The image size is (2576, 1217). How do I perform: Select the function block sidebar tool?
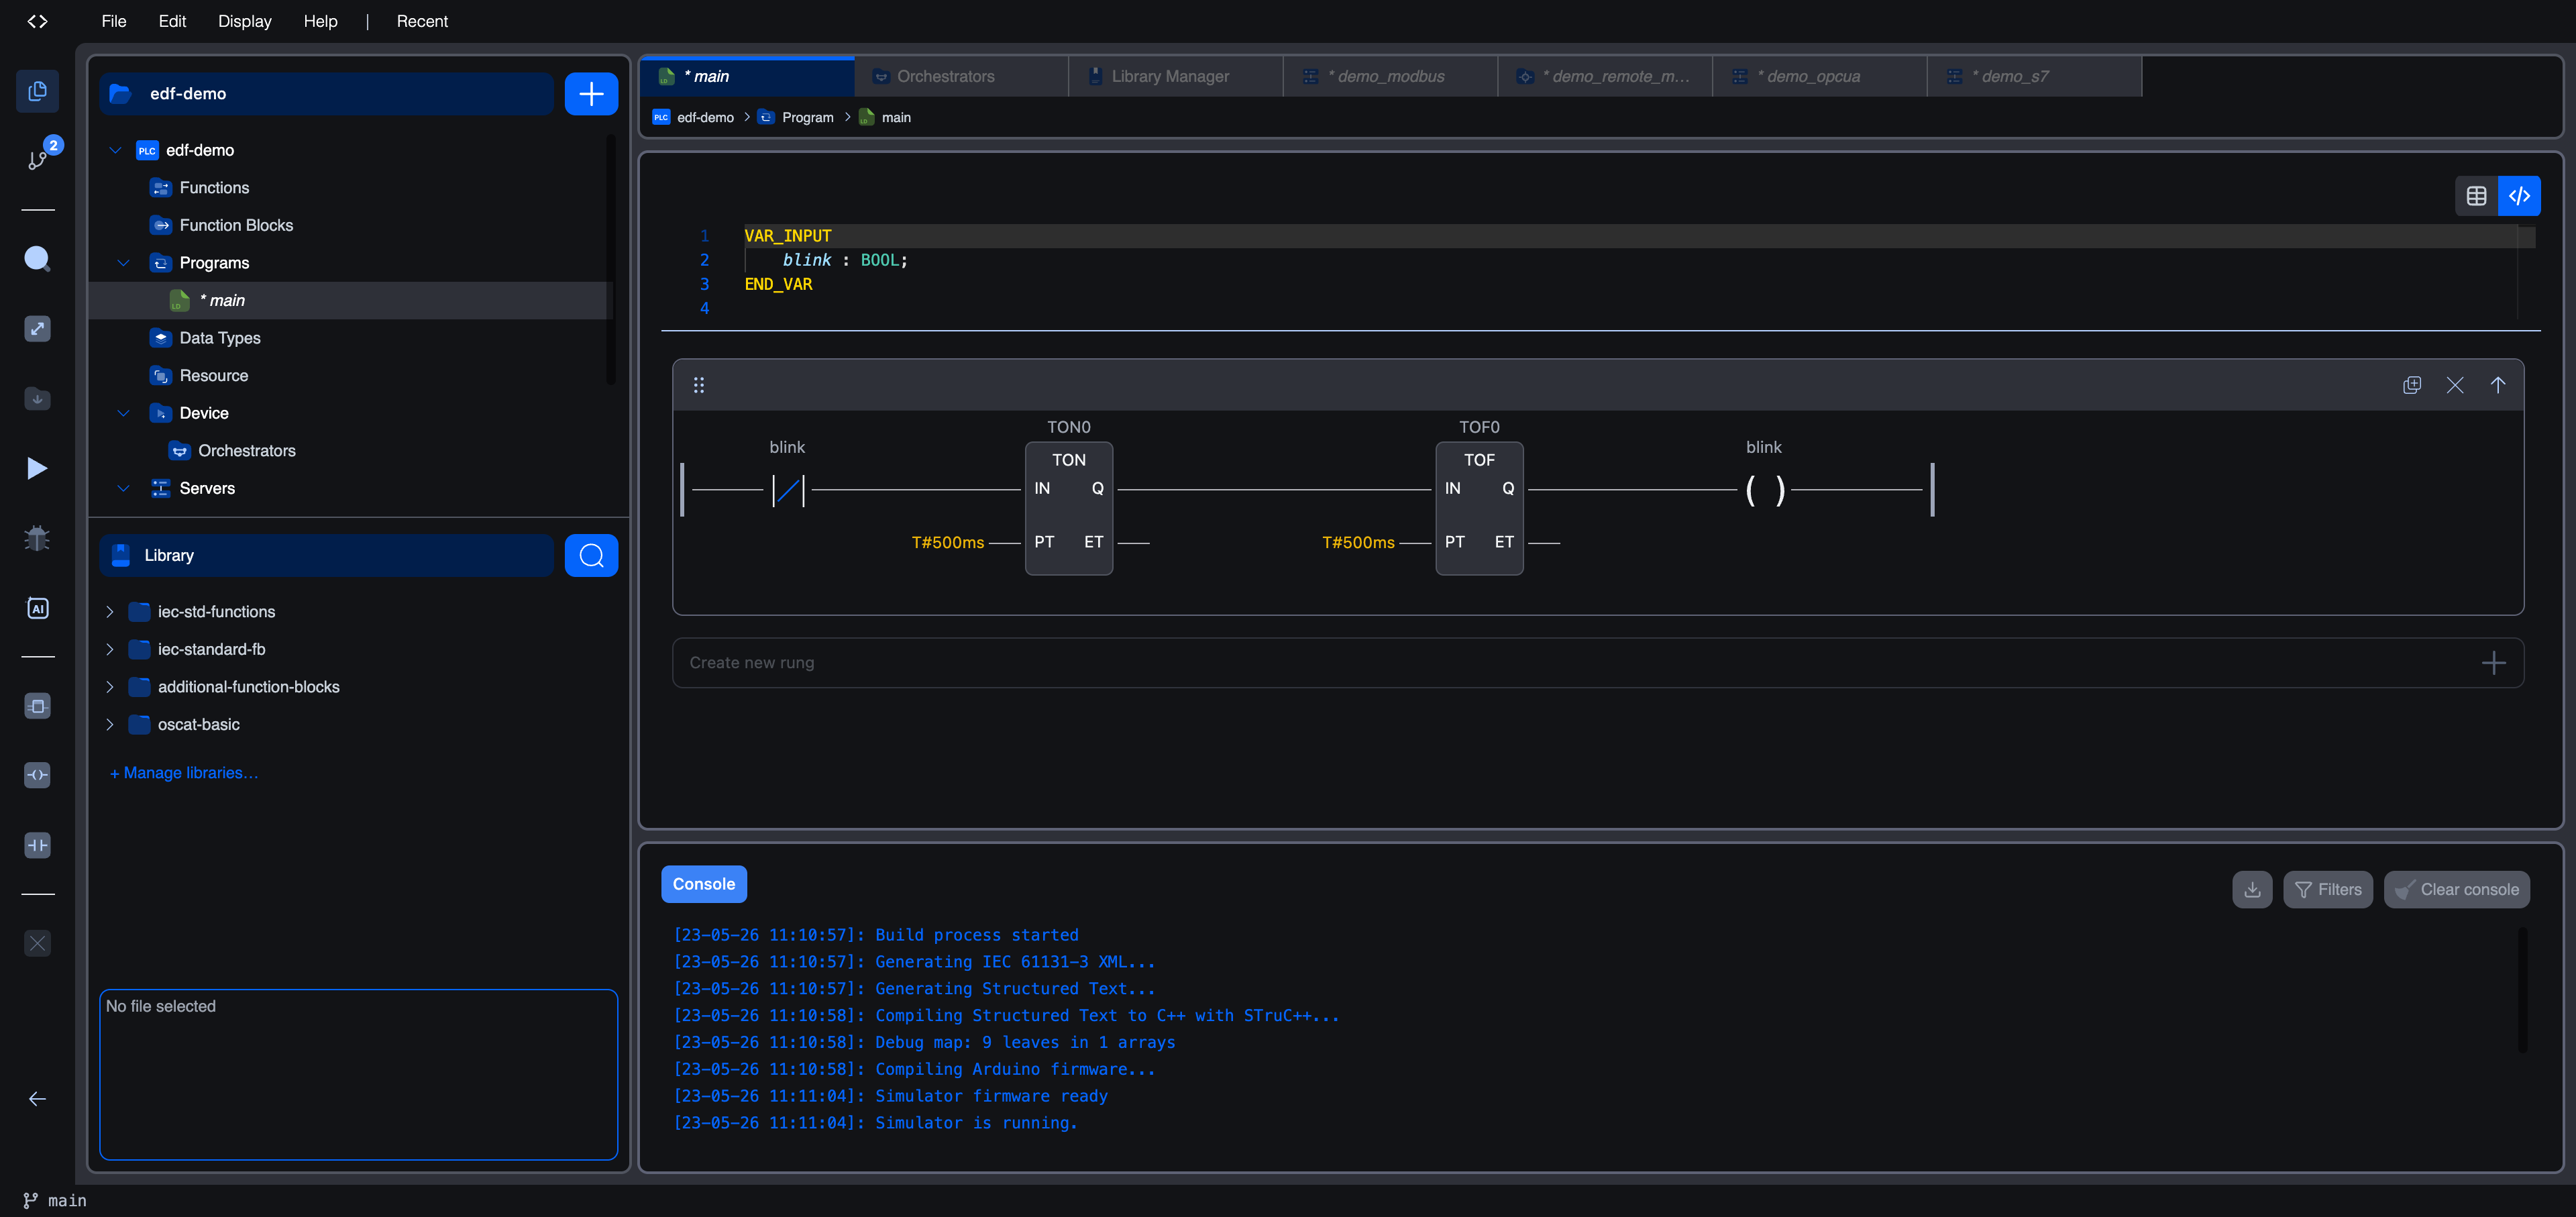[x=37, y=706]
